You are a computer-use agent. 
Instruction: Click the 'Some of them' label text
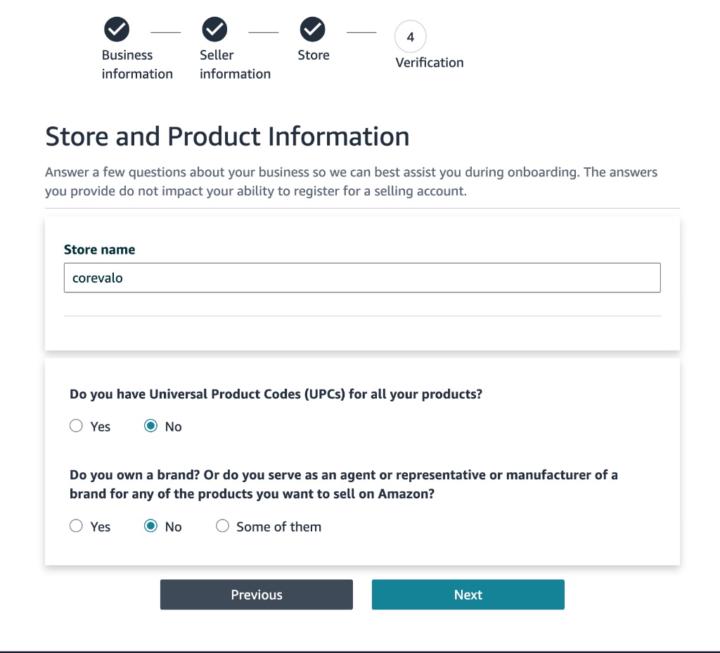(279, 527)
